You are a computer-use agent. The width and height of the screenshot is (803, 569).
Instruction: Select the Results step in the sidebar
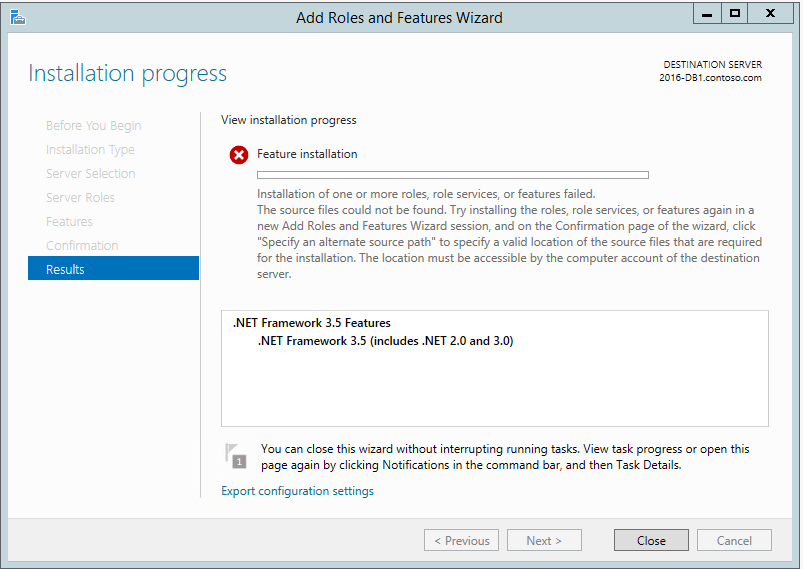tap(113, 269)
